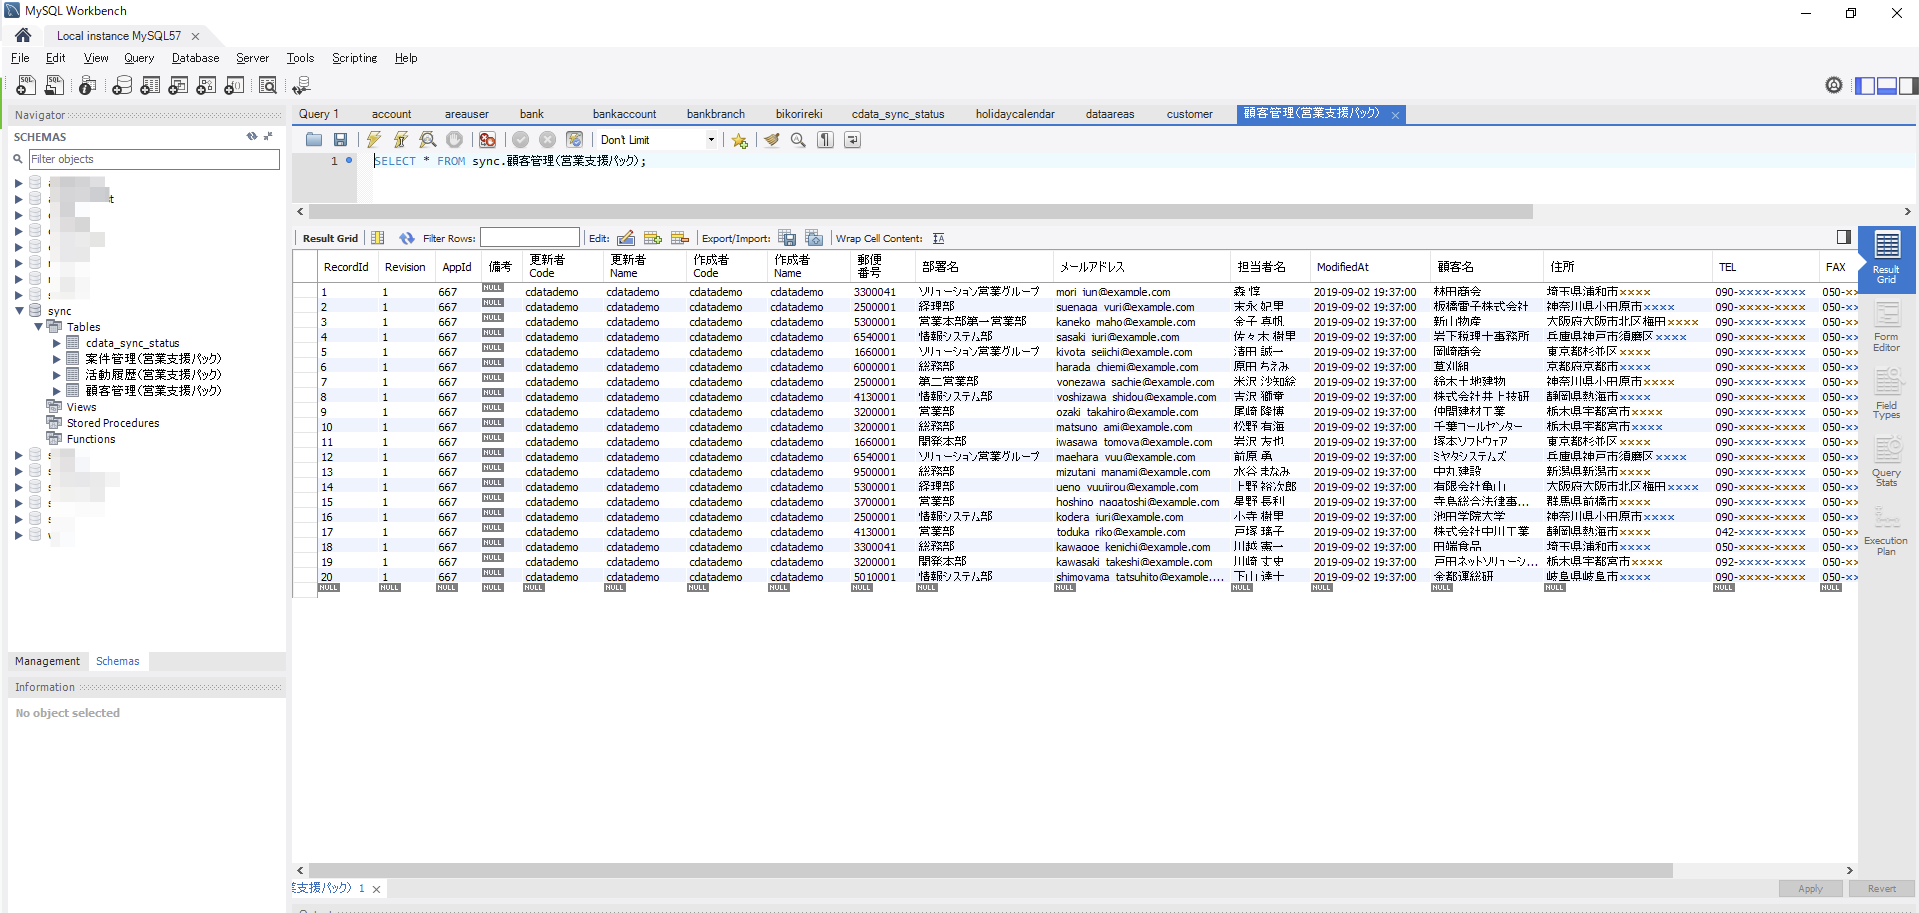
Task: Create a new schema icon
Action: (x=122, y=86)
